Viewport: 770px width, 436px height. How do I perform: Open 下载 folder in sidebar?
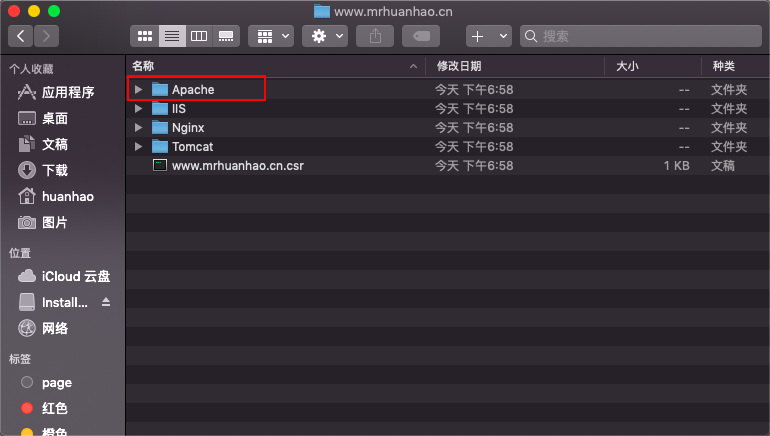pos(55,170)
